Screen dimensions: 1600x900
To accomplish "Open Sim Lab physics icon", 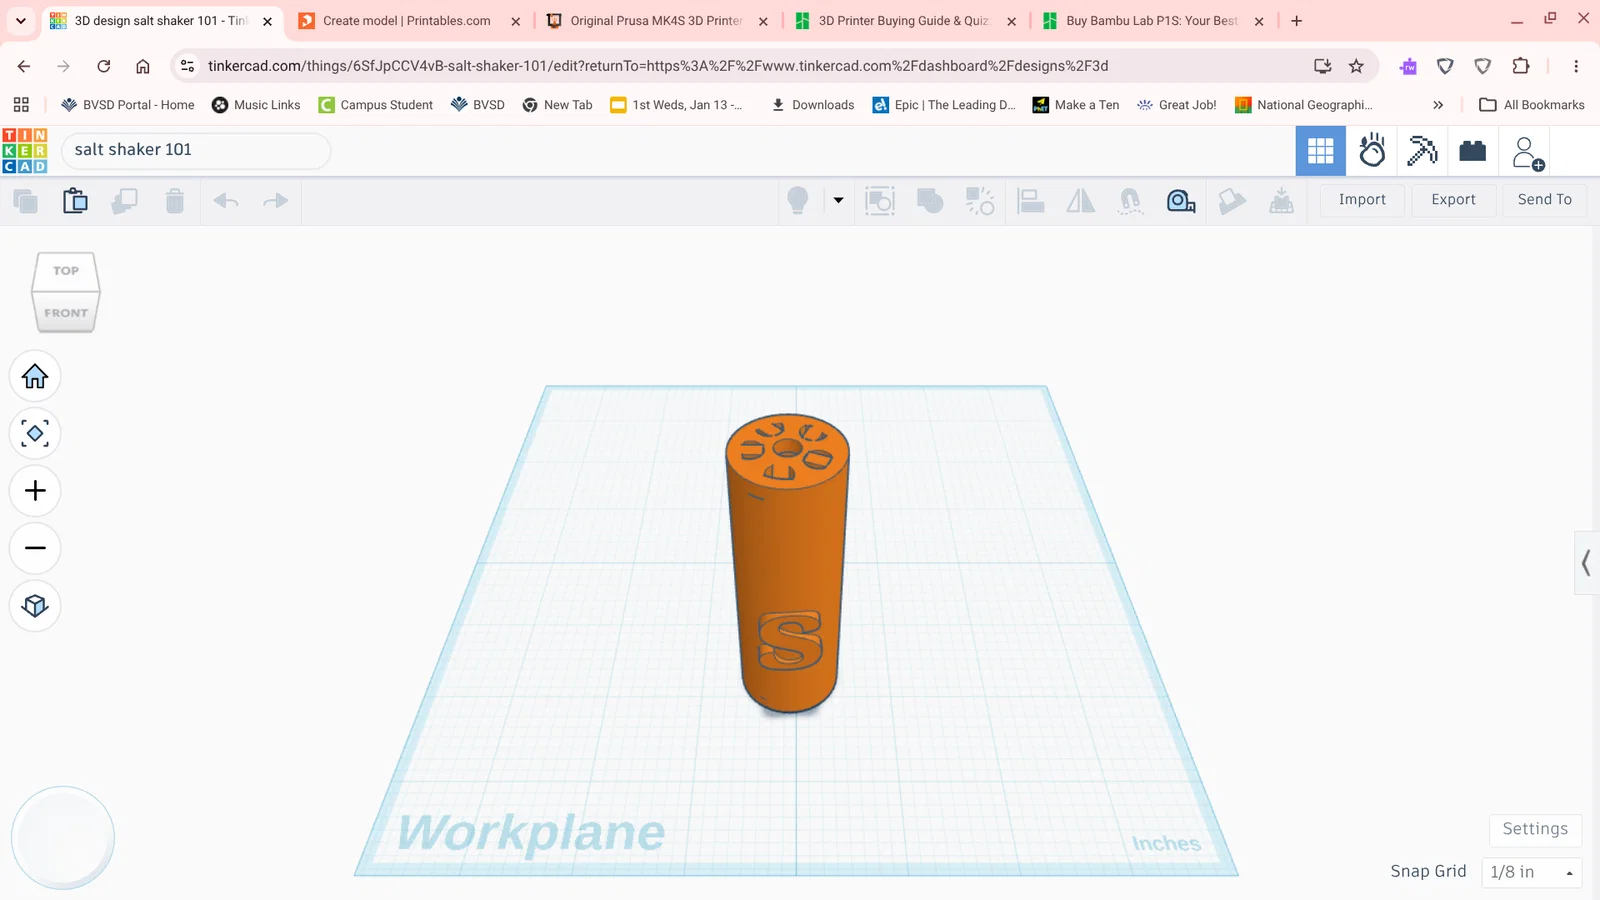I will [x=1372, y=151].
